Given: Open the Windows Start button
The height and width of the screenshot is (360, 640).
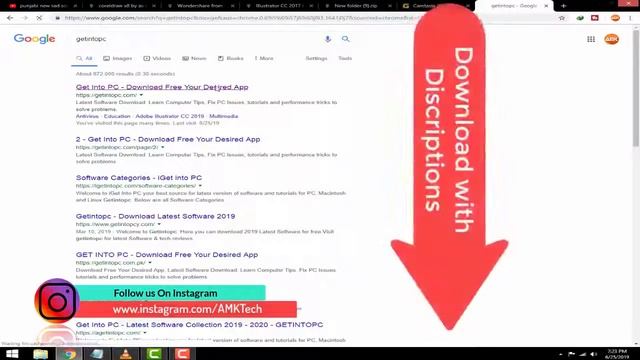Looking at the screenshot, I should [x=12, y=354].
